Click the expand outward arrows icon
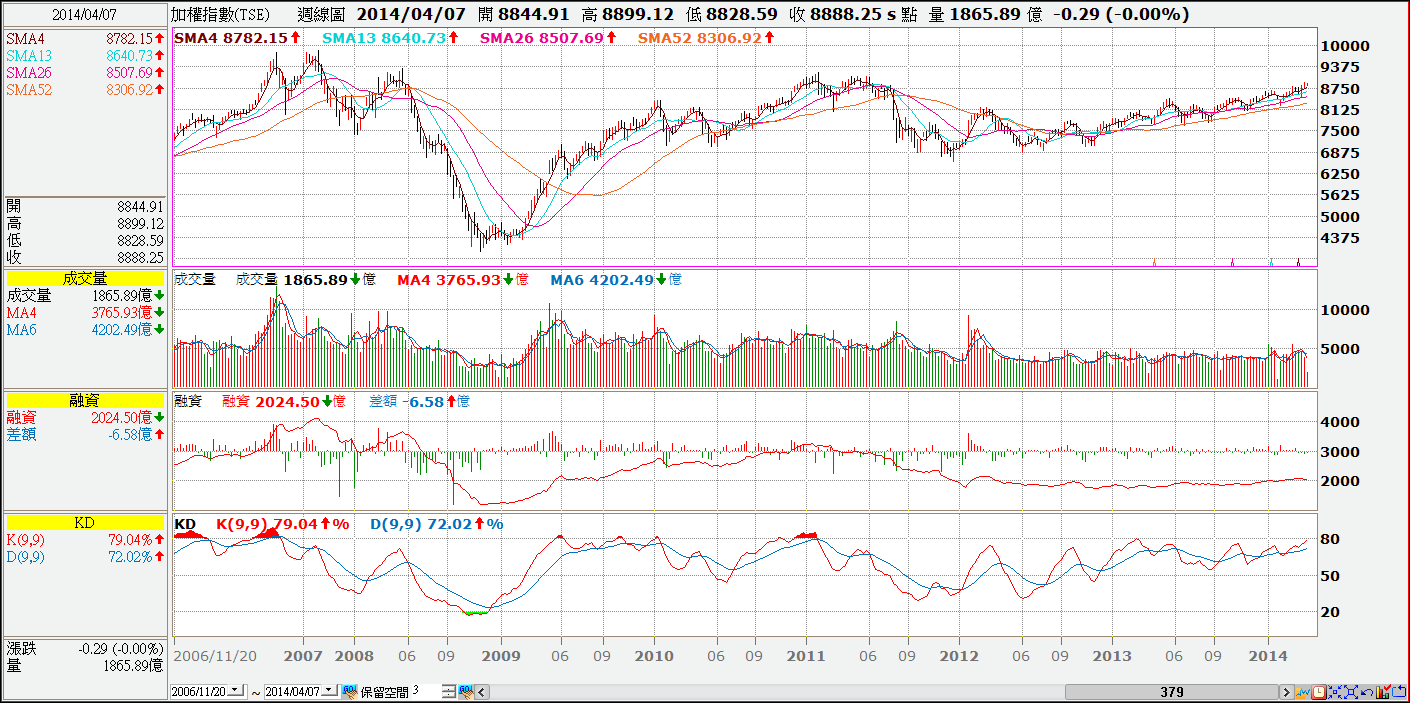 pos(1351,692)
